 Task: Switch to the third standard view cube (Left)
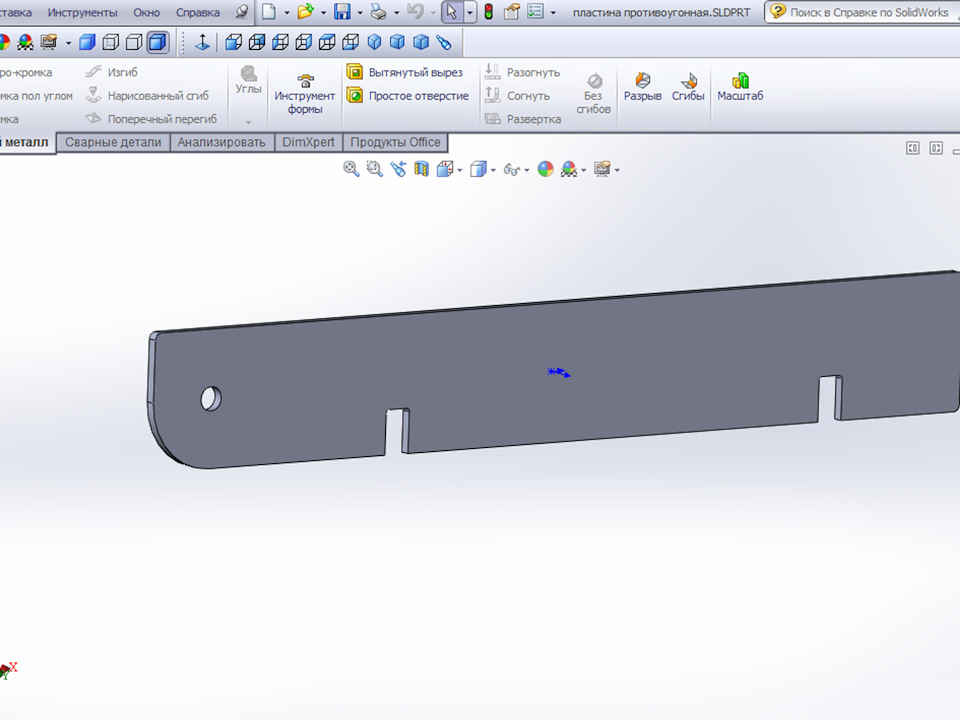[280, 42]
